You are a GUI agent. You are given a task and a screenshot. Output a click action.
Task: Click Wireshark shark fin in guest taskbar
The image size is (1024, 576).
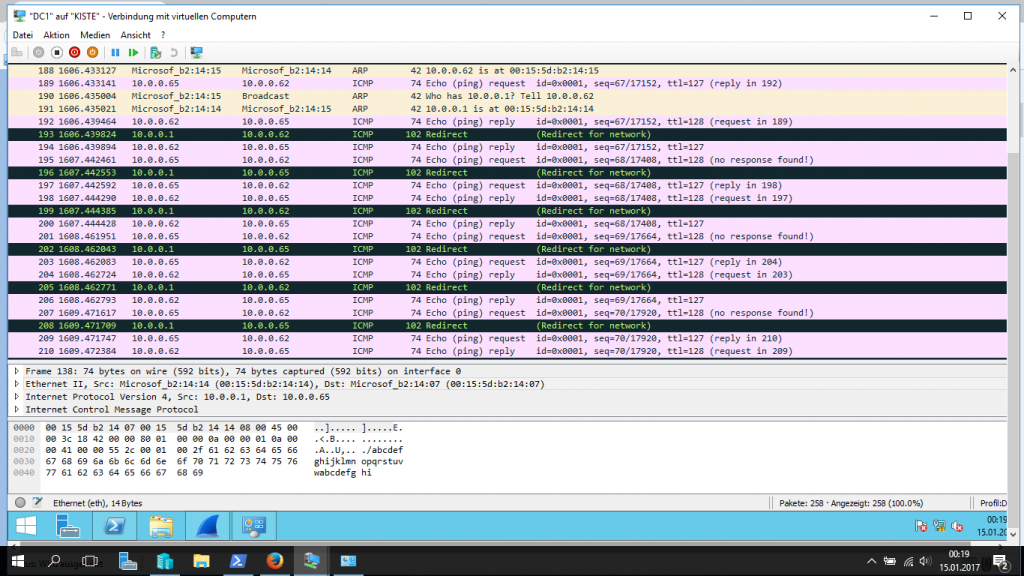click(207, 526)
